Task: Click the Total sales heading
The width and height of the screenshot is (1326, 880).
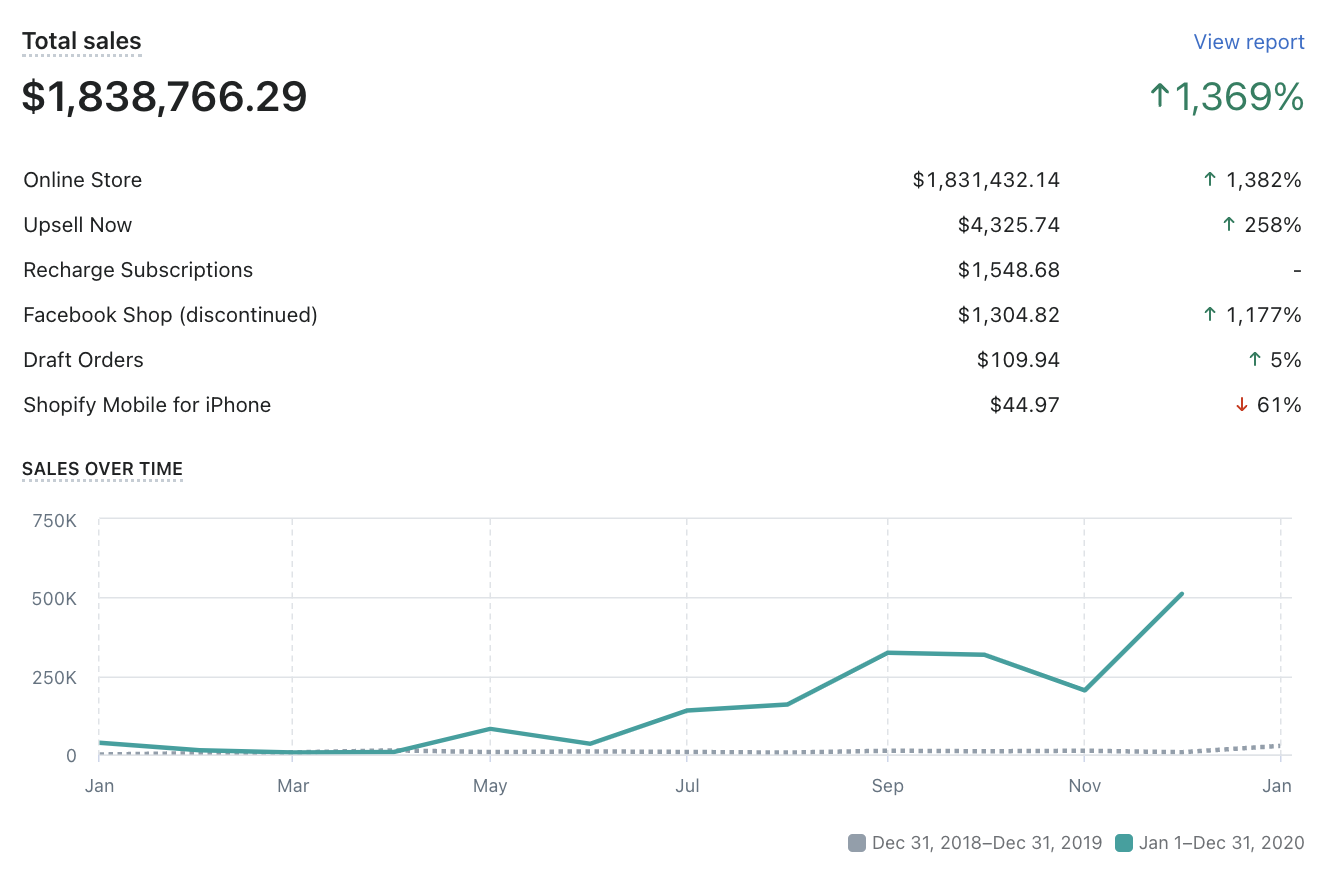Action: (82, 42)
